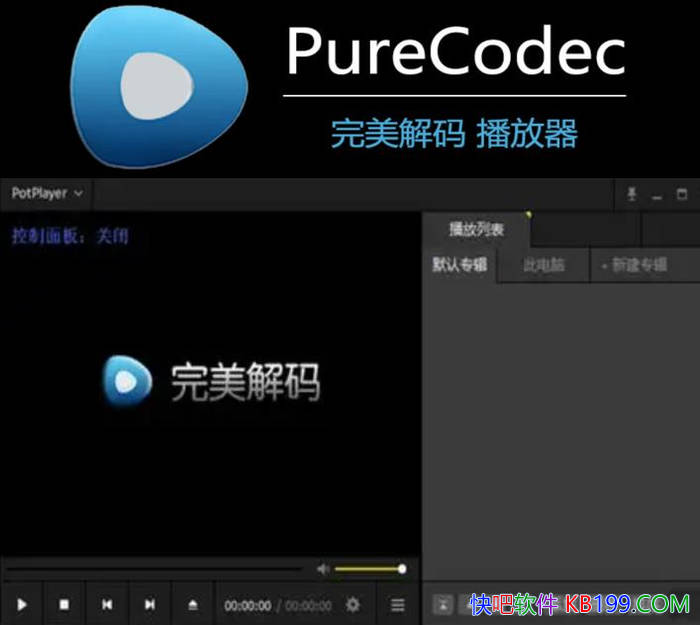Click the 完美解码 logo in the video area
This screenshot has width=700, height=625.
coord(212,382)
